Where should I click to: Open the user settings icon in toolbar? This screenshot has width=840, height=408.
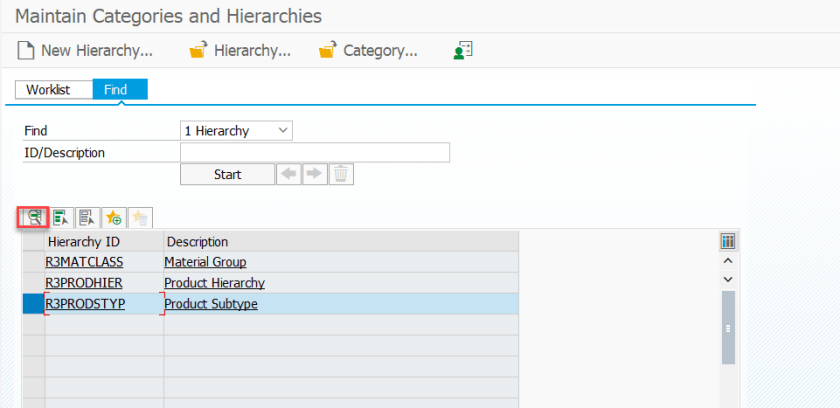[462, 49]
